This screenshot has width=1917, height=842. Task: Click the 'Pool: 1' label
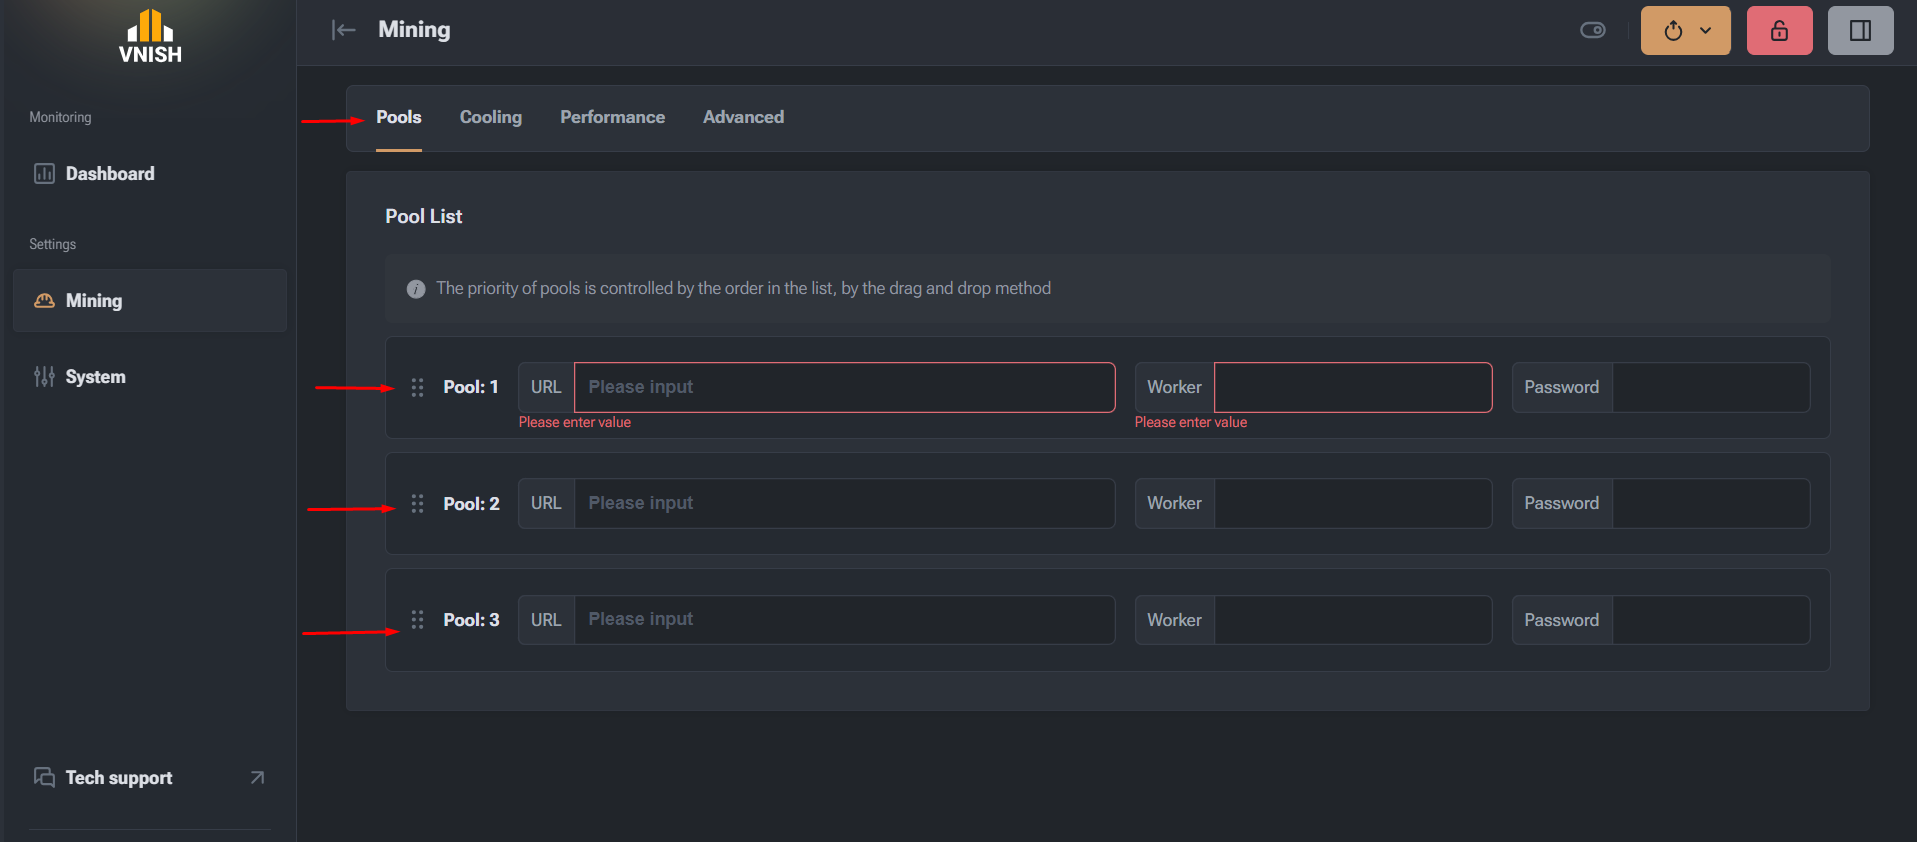[471, 387]
